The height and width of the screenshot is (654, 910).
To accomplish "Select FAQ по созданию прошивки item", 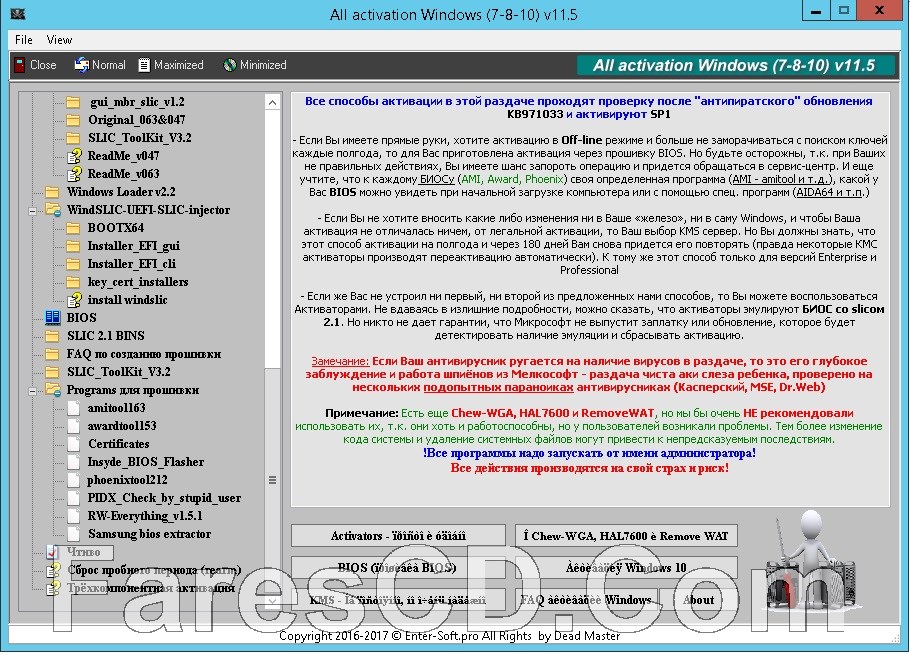I will click(143, 354).
